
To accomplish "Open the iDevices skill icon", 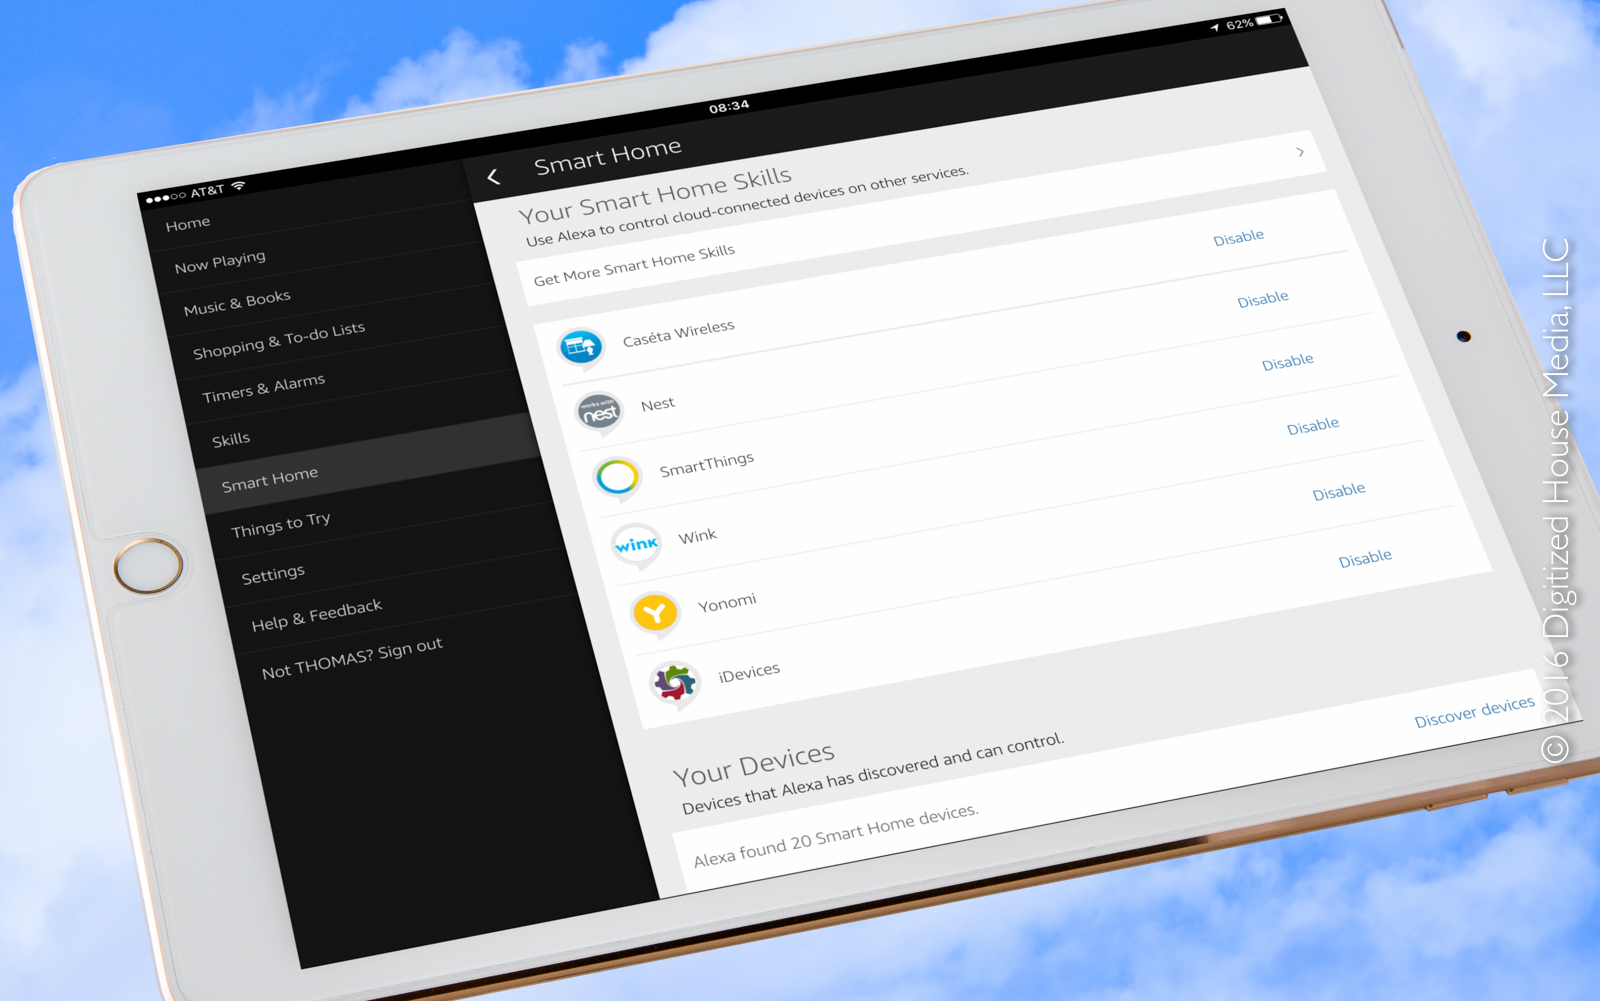I will click(x=674, y=684).
